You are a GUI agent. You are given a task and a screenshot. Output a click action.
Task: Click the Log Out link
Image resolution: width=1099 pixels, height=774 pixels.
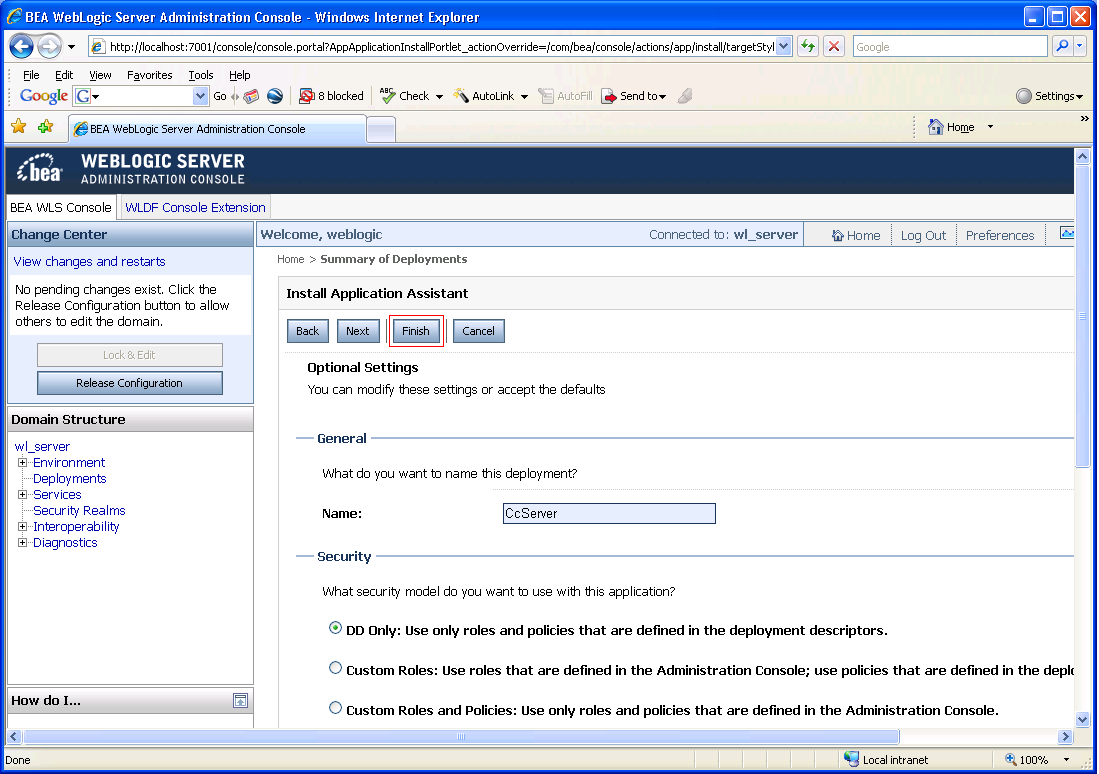923,236
